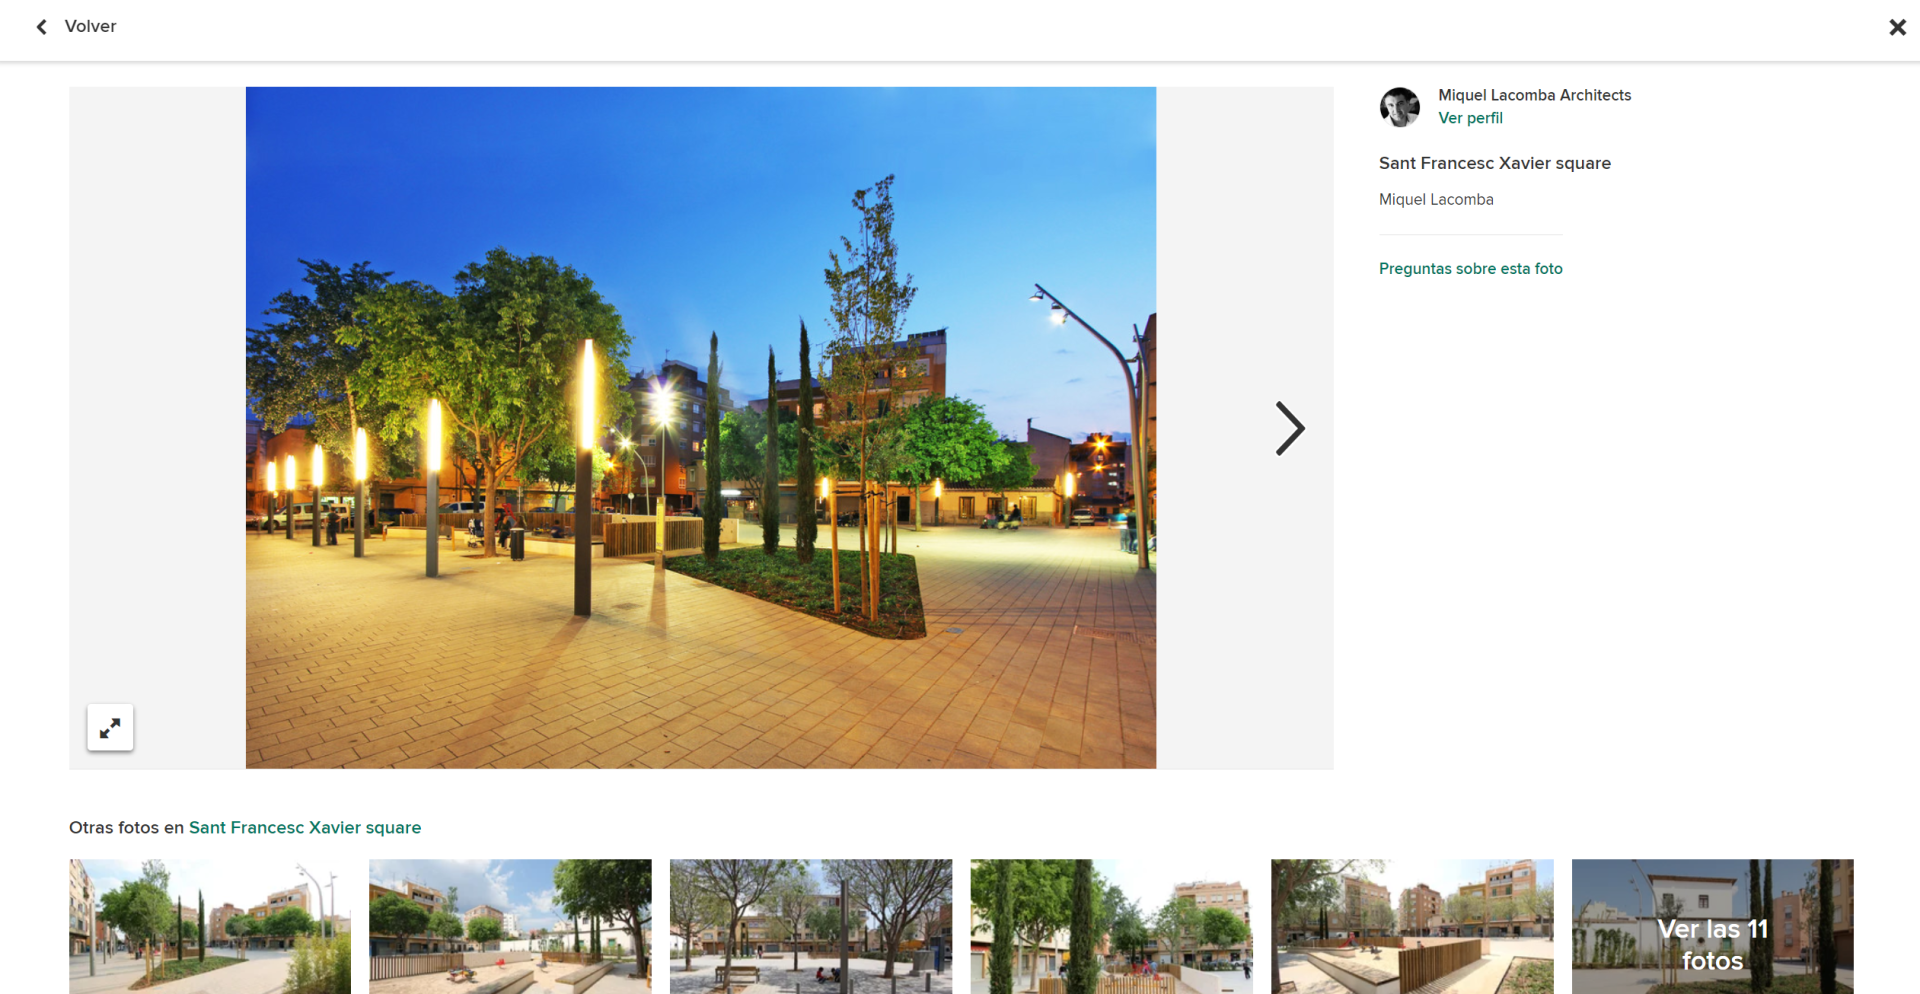Click the Miquel Lacomba Architects name
The width and height of the screenshot is (1920, 994).
pyautogui.click(x=1534, y=95)
